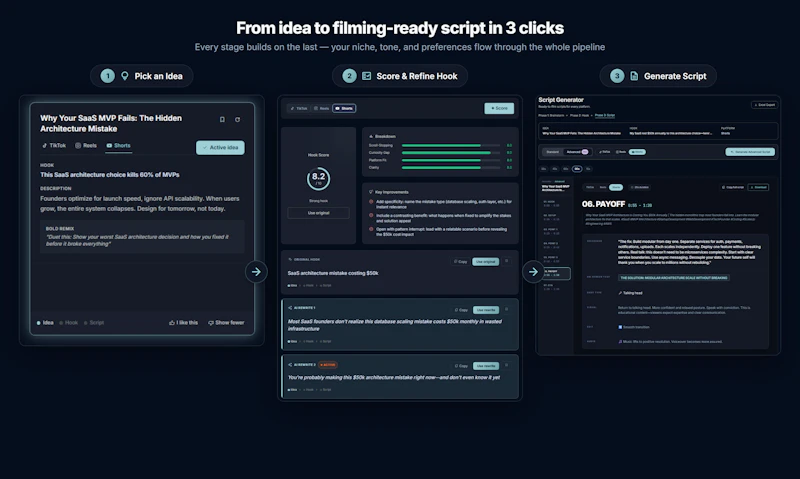
Task: Go to Phase 1 Brainstorm breadcrumb
Action: (x=551, y=115)
